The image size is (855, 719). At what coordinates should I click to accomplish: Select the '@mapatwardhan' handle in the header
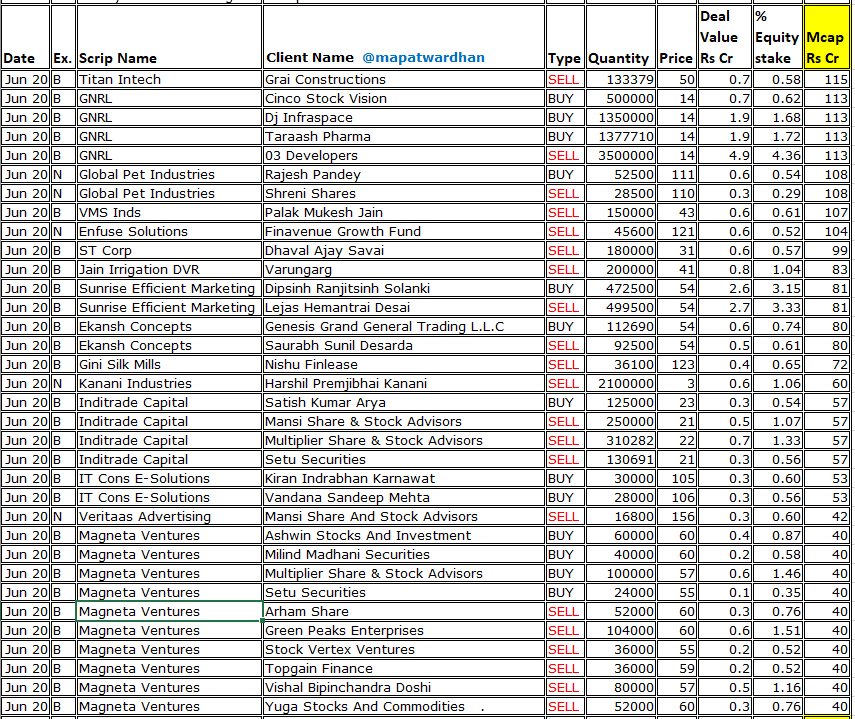(x=423, y=57)
